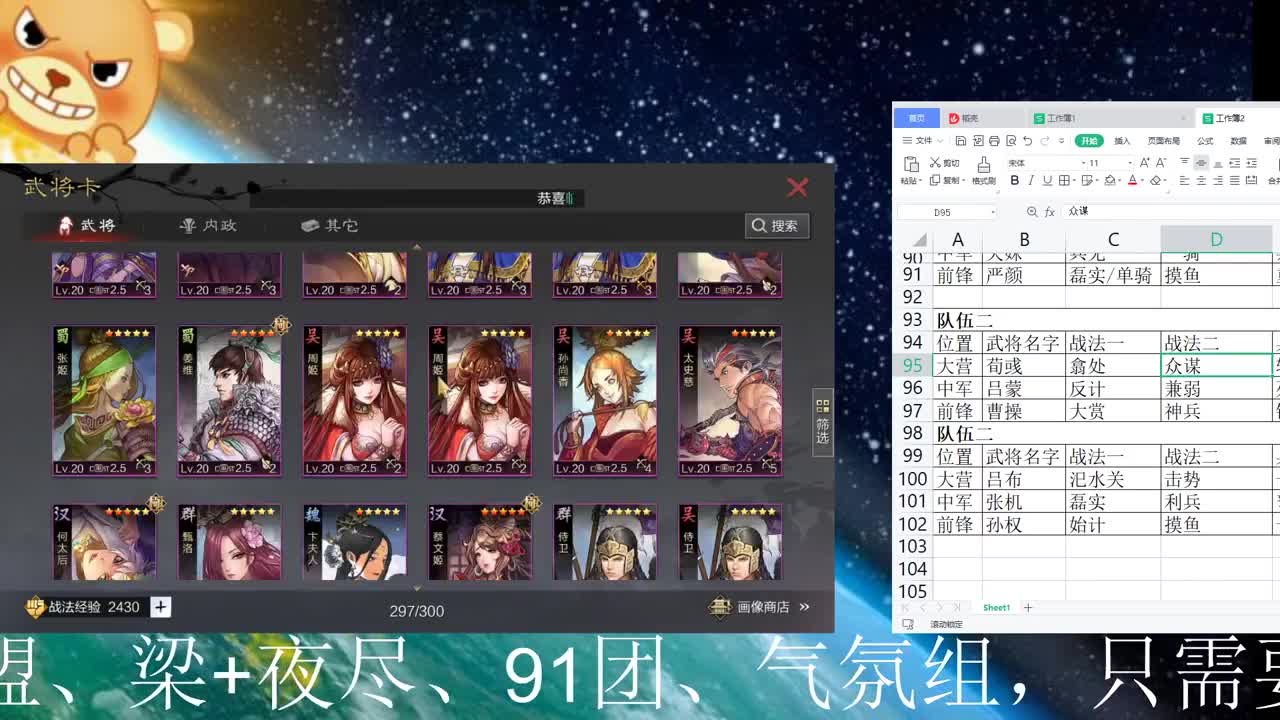Click the fx insert function icon
The height and width of the screenshot is (720, 1280).
point(1050,212)
